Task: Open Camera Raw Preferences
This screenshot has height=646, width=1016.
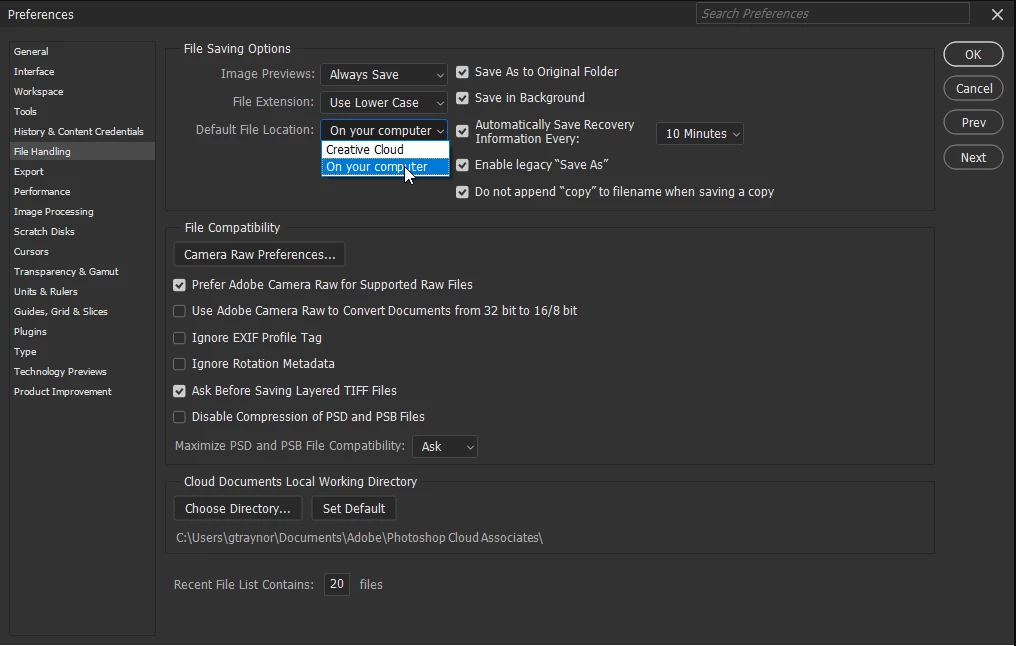Action: [259, 255]
